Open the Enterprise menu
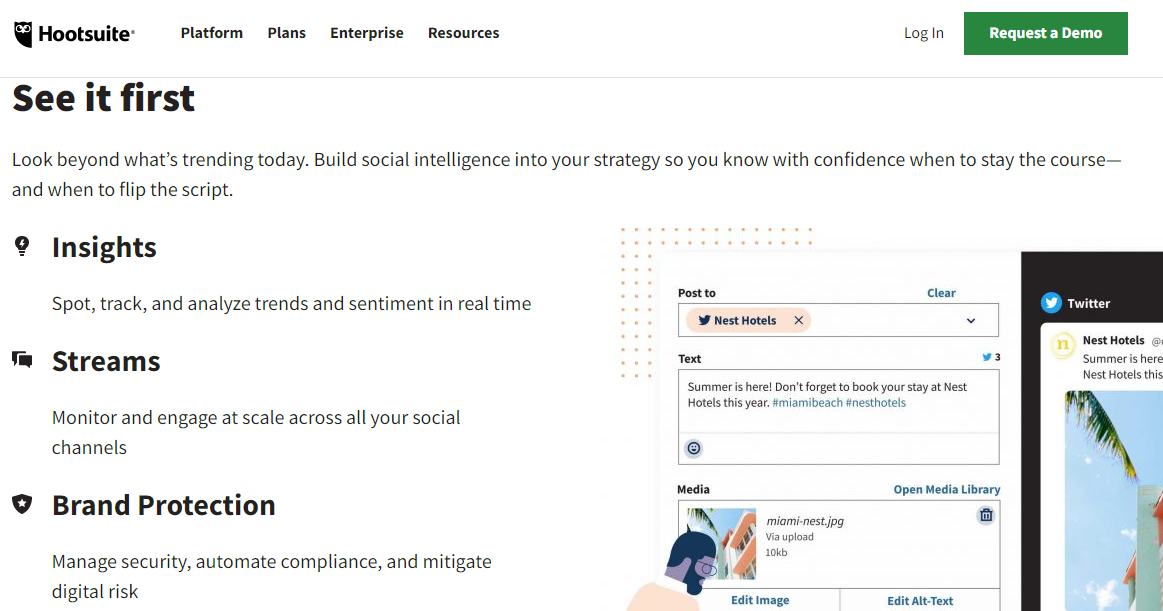Viewport: 1163px width, 611px height. pos(367,33)
